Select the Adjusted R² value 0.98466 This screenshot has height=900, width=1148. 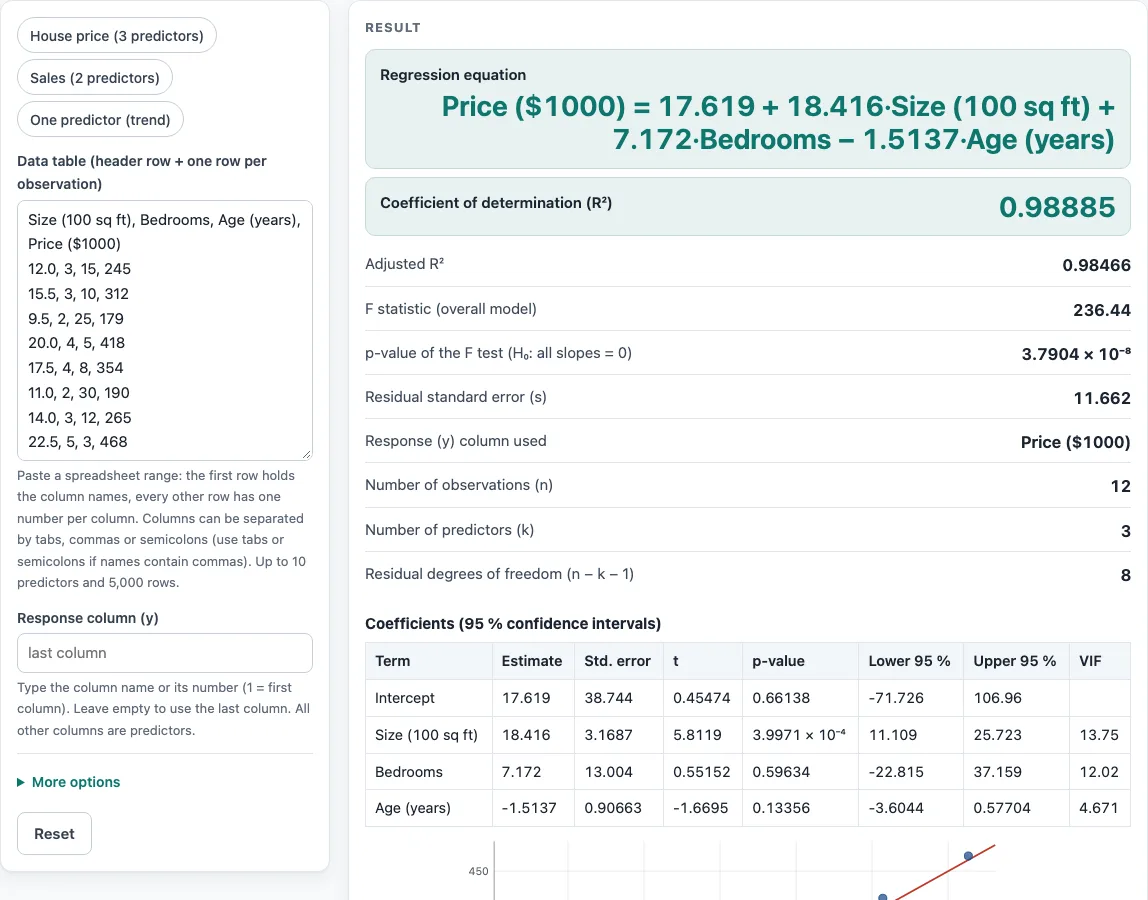tap(1096, 265)
